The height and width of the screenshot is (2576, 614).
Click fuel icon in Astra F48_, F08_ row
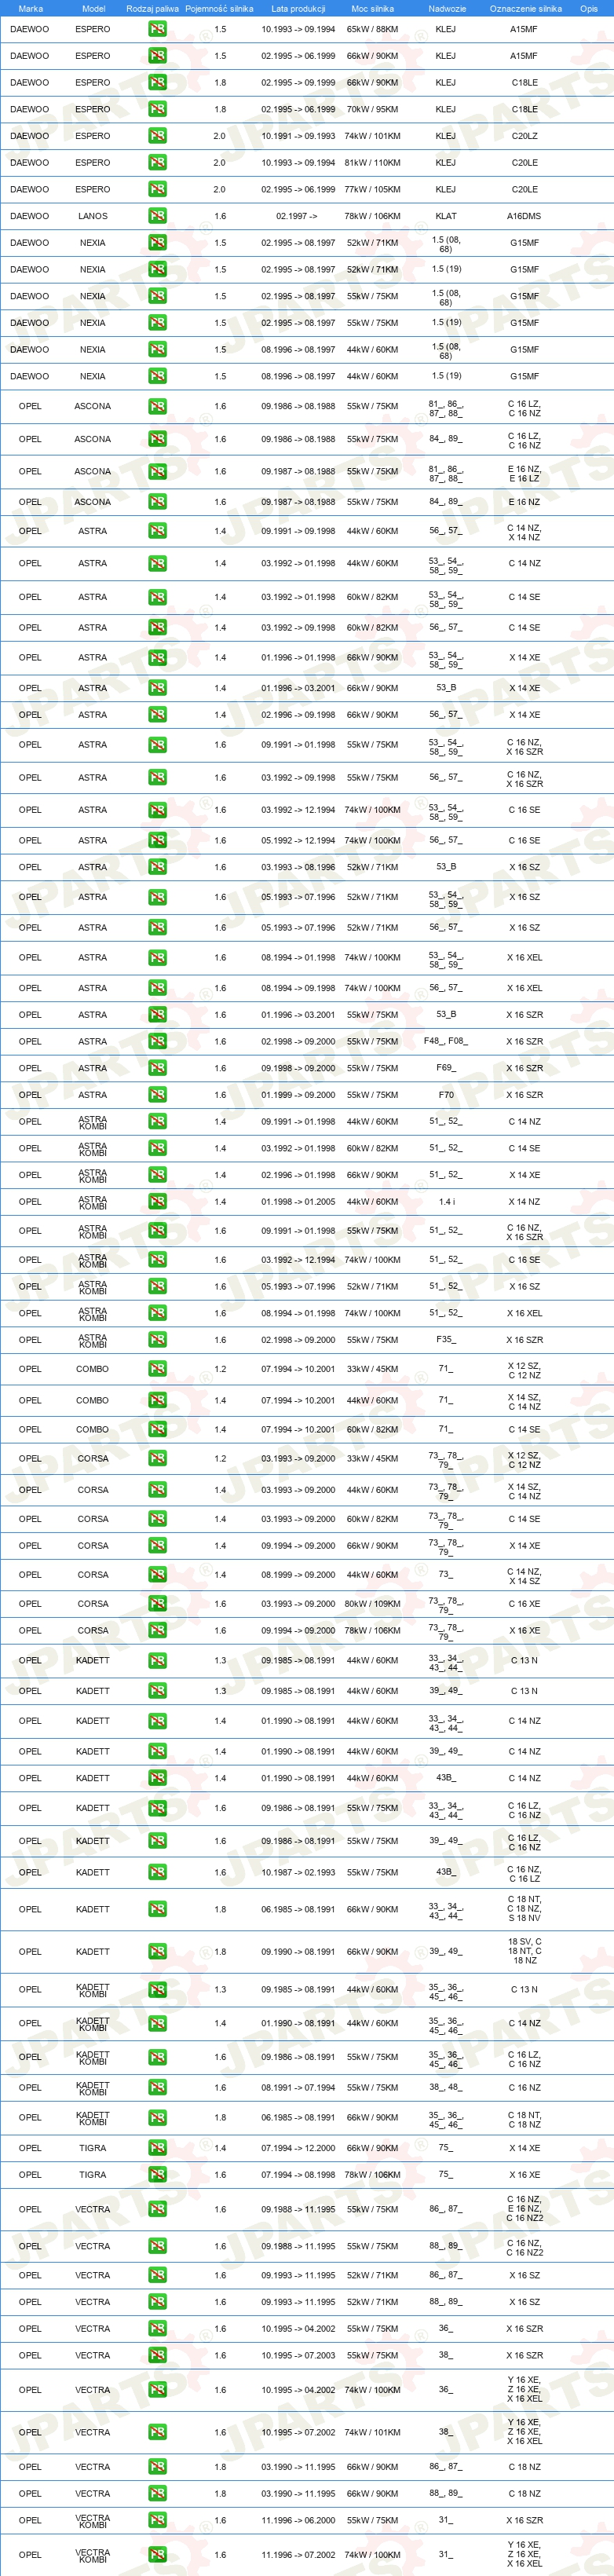coord(157,1041)
